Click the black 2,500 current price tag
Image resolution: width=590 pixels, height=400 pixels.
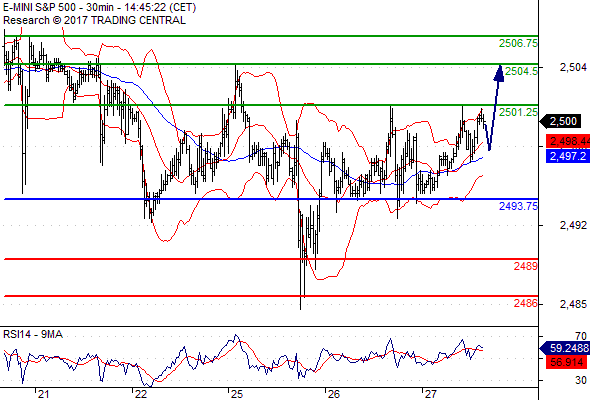[x=560, y=121]
